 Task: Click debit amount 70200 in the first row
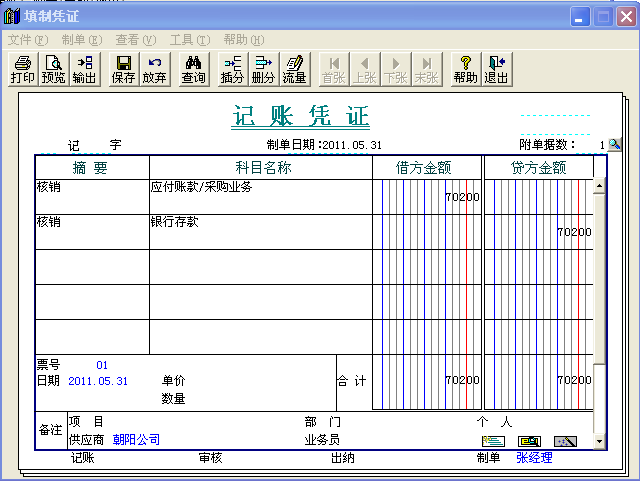(462, 197)
